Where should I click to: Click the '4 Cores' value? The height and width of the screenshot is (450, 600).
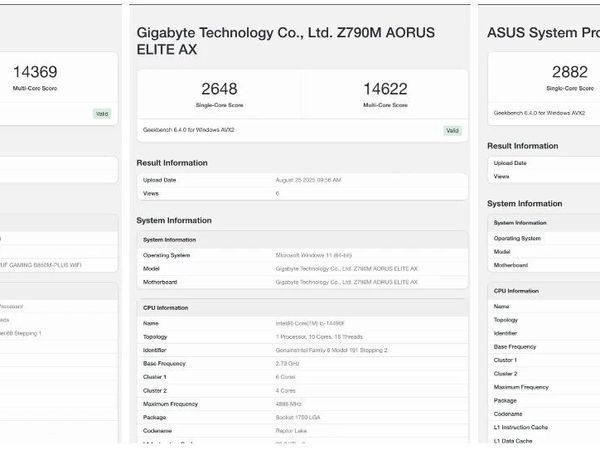click(x=285, y=391)
